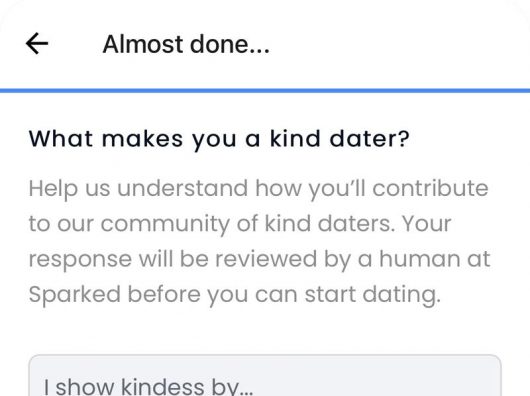Click the 'contribute' word in the description
The width and height of the screenshot is (530, 396).
pos(430,188)
